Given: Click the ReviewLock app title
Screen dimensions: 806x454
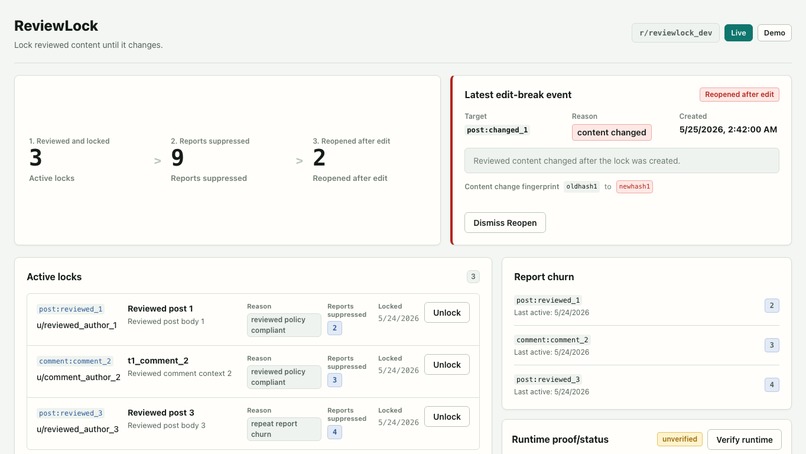Looking at the screenshot, I should 56,26.
